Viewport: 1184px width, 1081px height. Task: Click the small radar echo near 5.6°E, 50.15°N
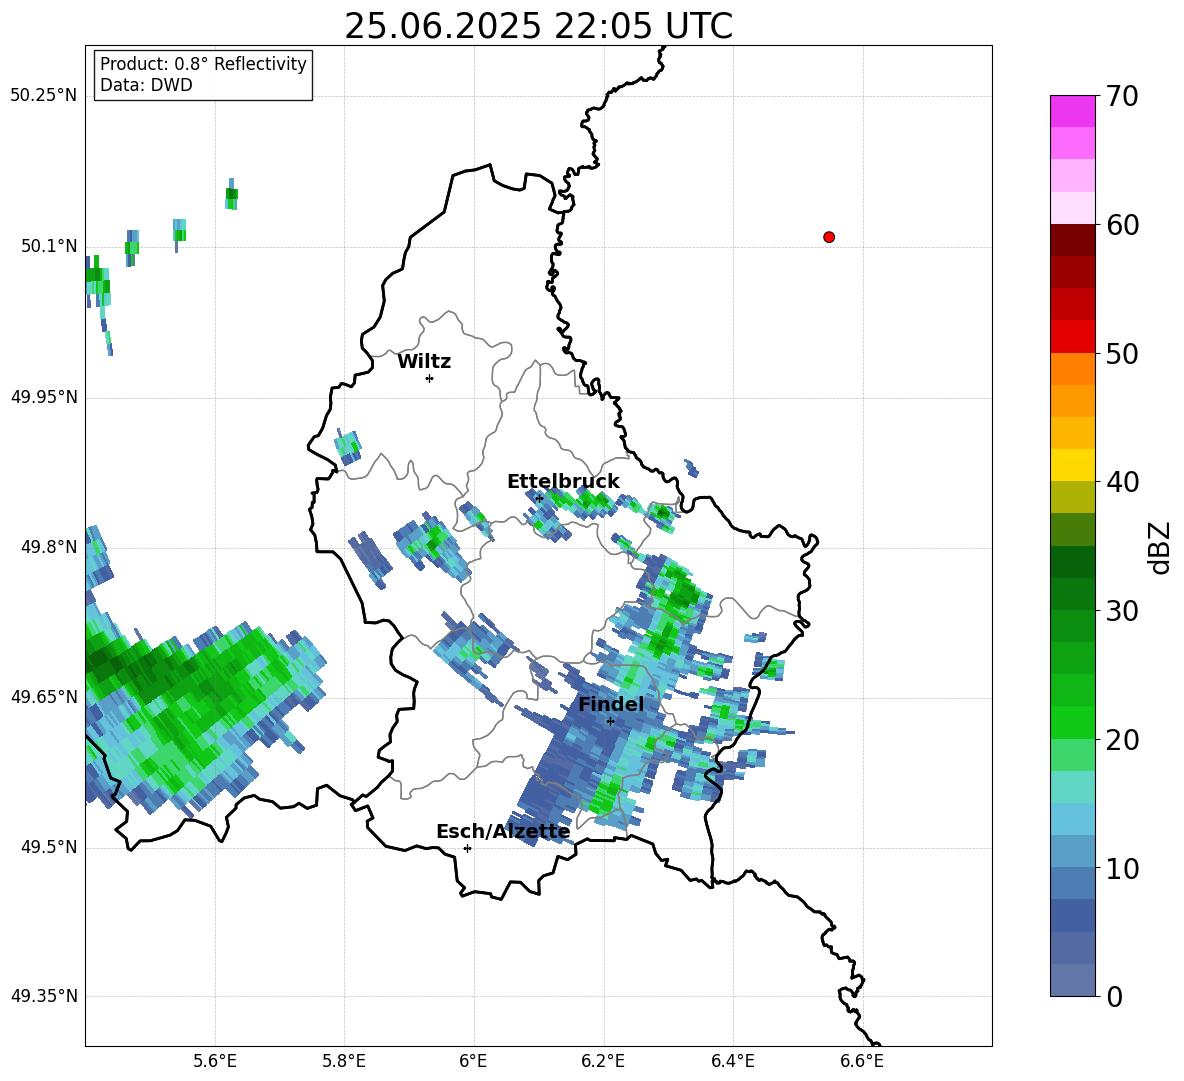[232, 195]
